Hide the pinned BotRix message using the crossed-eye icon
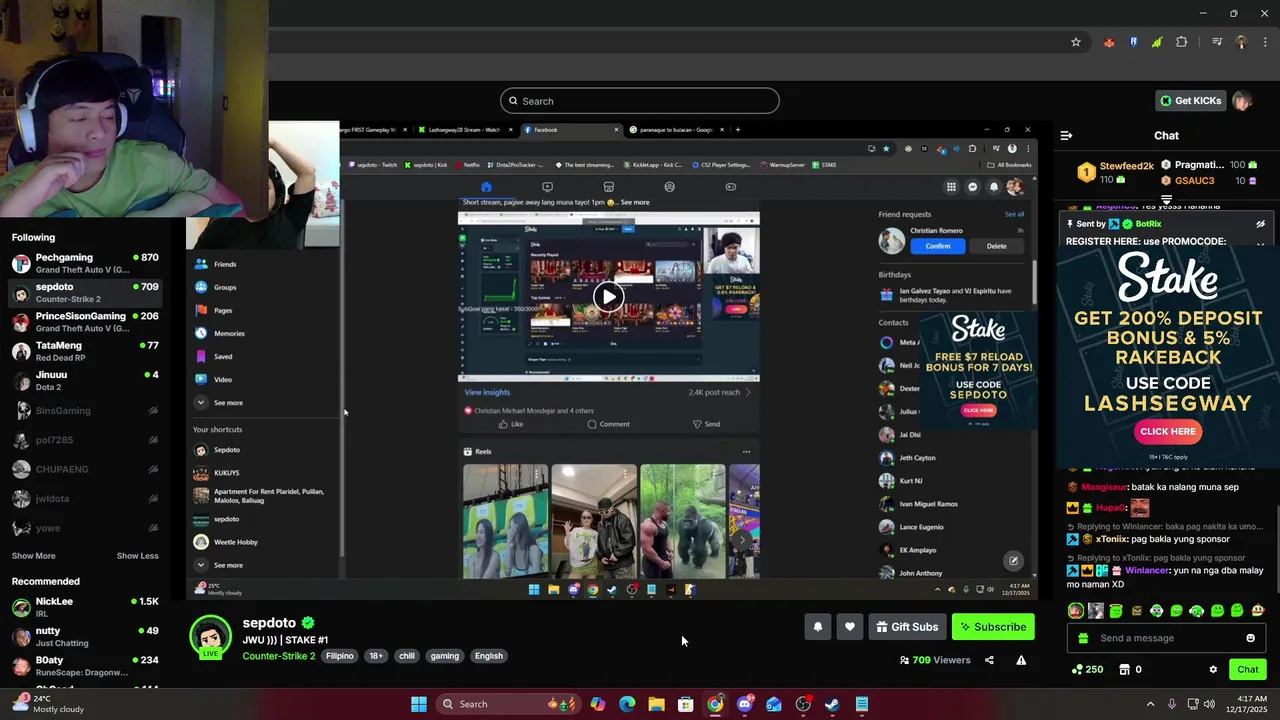 (x=1260, y=224)
